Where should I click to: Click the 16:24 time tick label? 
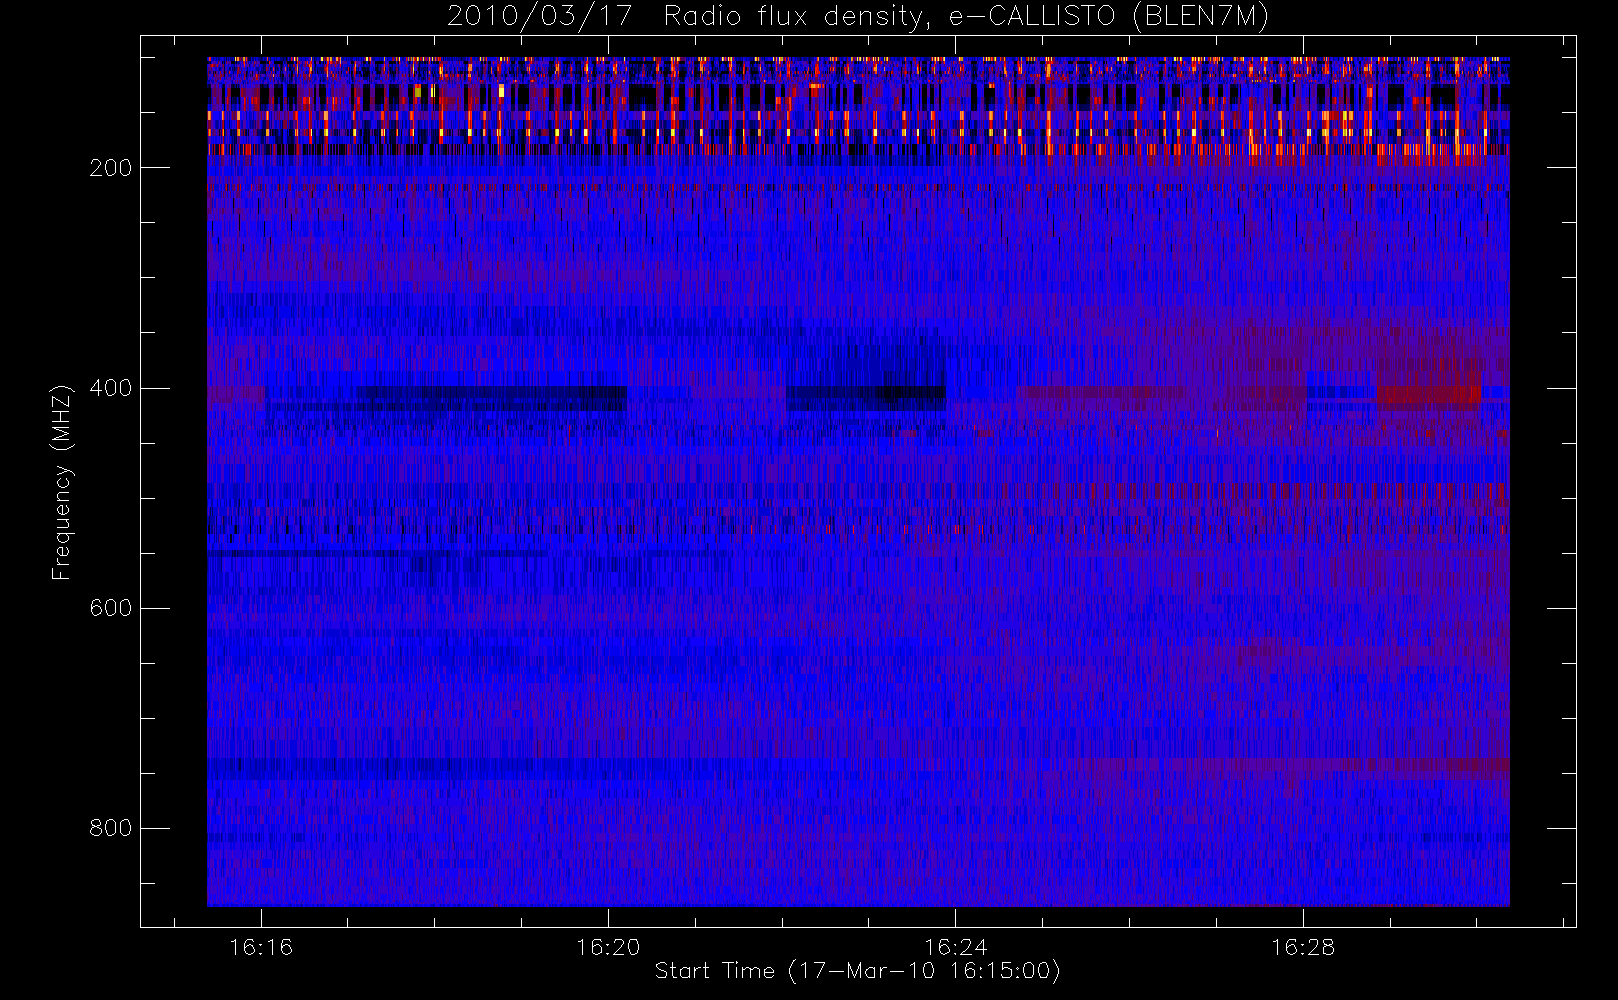click(955, 947)
